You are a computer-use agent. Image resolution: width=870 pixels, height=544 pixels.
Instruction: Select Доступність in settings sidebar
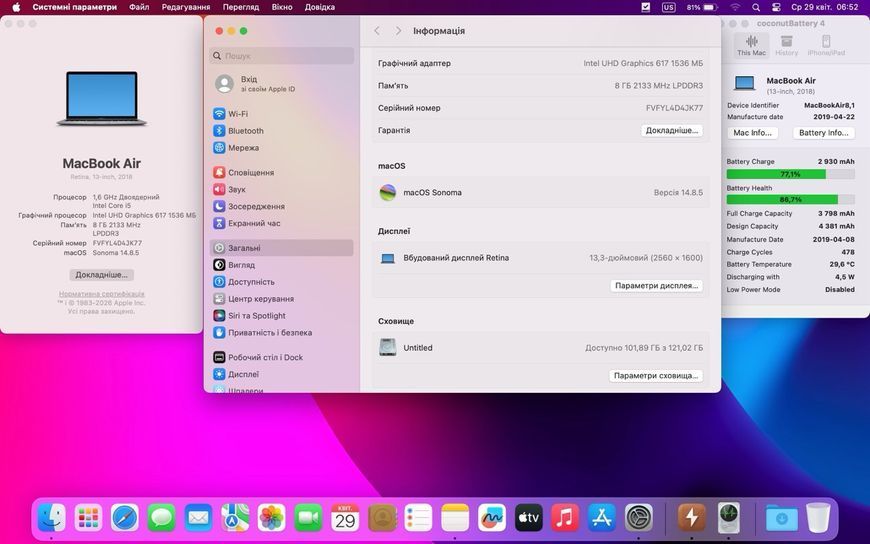tap(282, 282)
